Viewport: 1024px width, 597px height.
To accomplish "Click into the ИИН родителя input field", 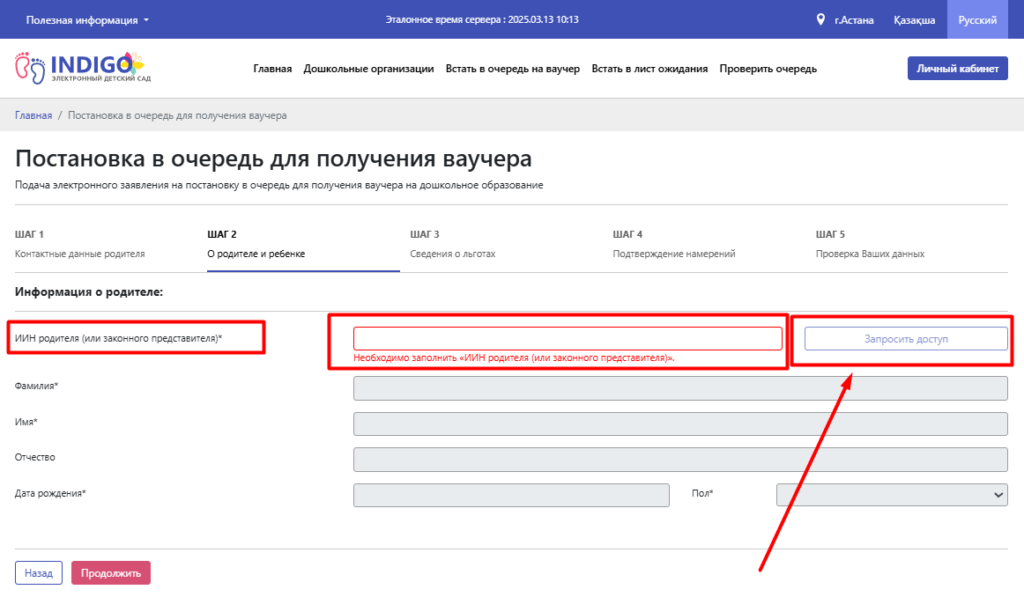I will [x=567, y=339].
